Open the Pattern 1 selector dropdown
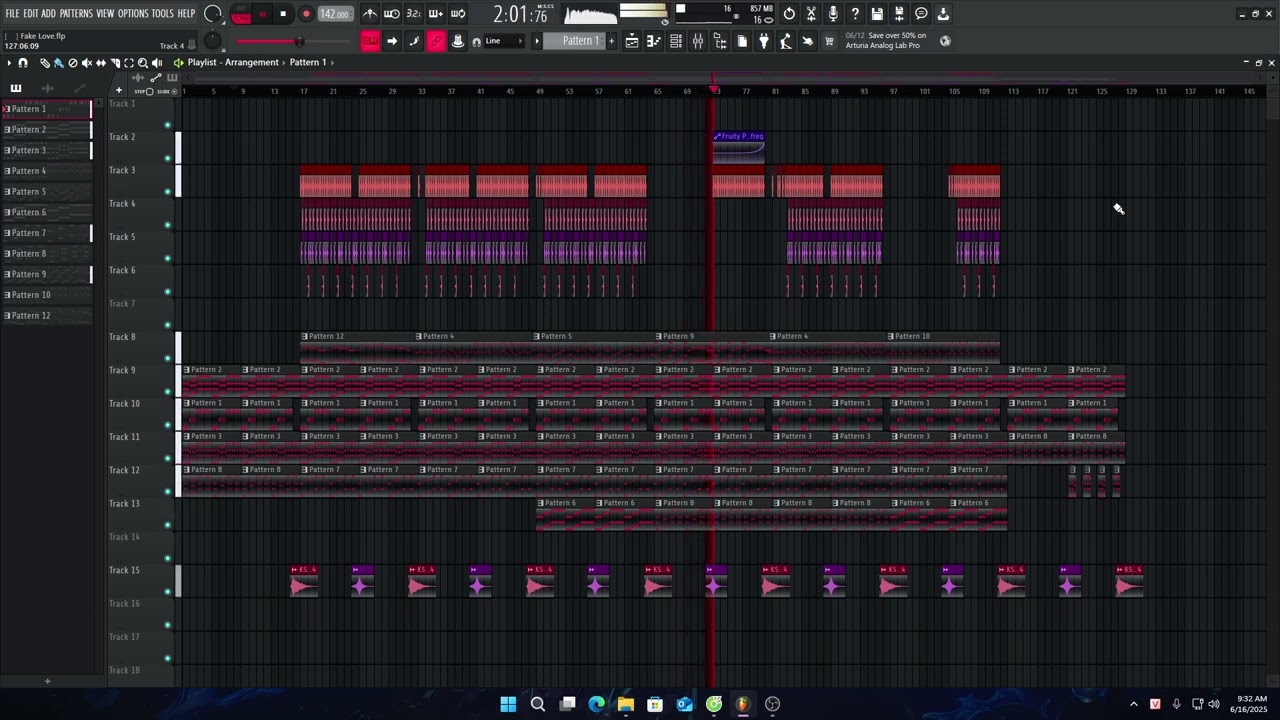 pyautogui.click(x=580, y=41)
